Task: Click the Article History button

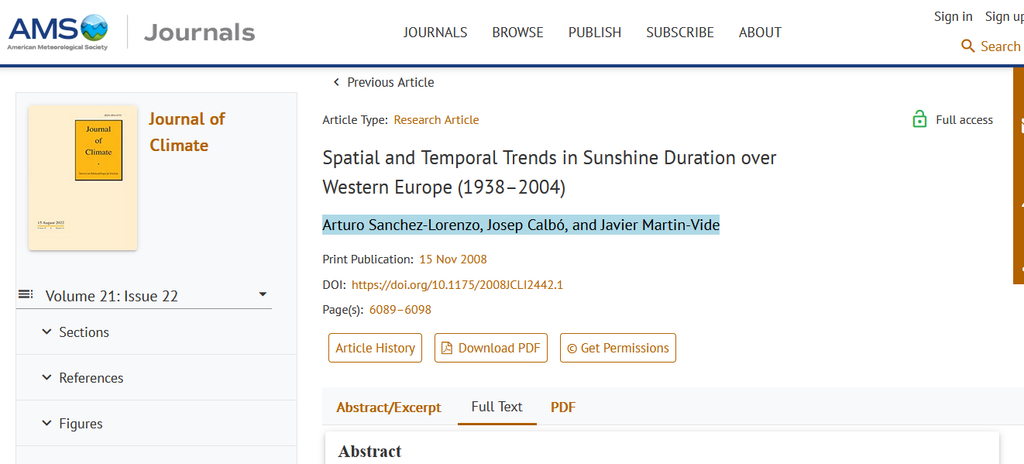Action: (x=375, y=348)
